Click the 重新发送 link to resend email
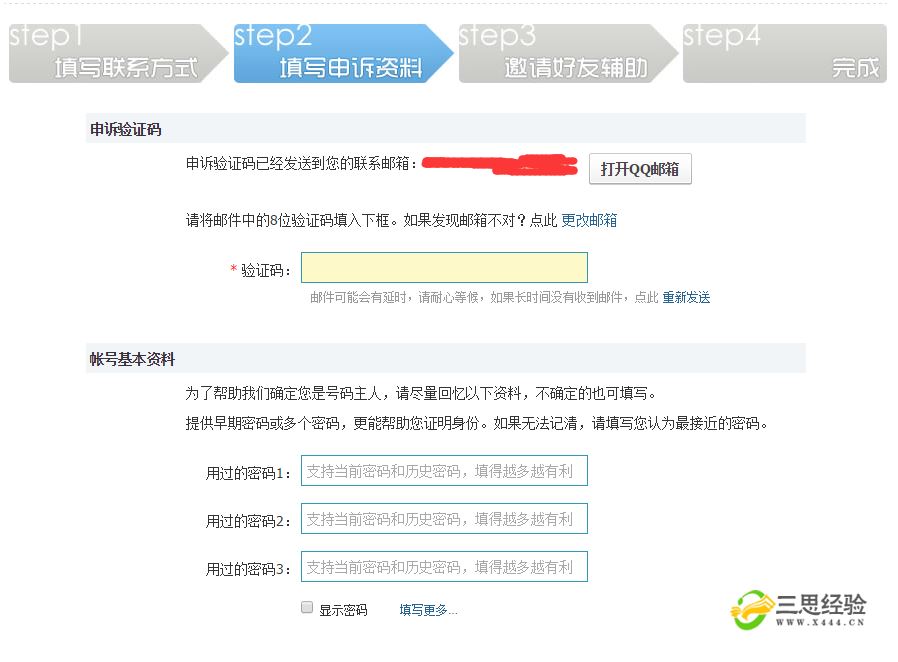 [686, 298]
